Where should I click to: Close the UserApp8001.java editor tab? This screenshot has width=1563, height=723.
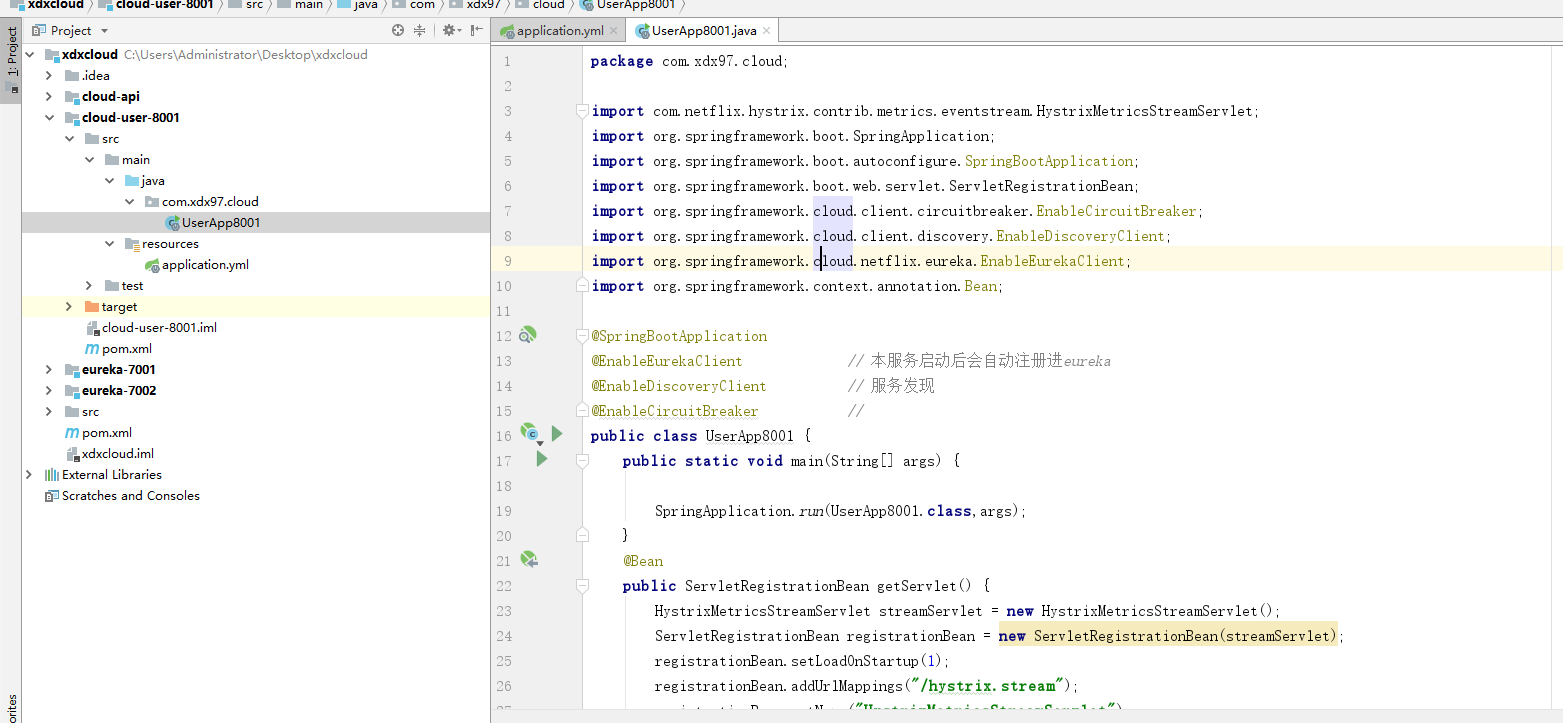pyautogui.click(x=765, y=31)
